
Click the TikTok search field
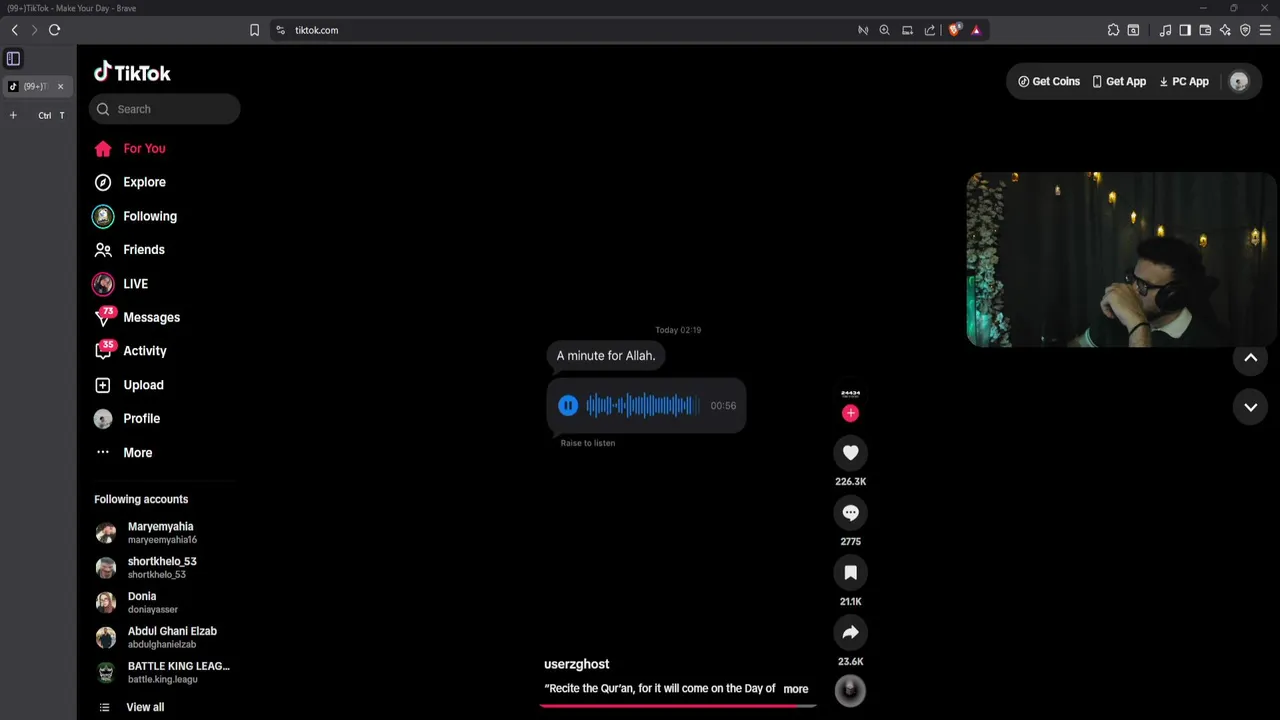(165, 109)
